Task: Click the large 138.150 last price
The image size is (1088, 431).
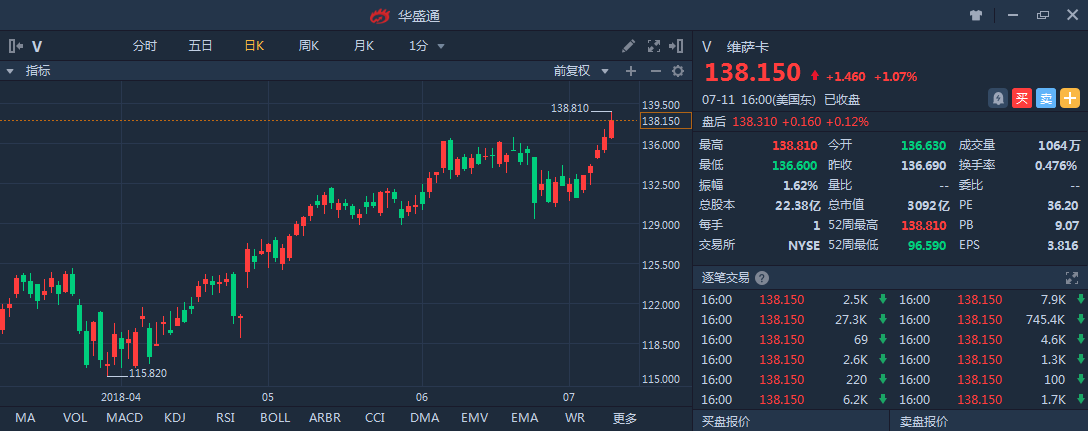Action: point(753,72)
